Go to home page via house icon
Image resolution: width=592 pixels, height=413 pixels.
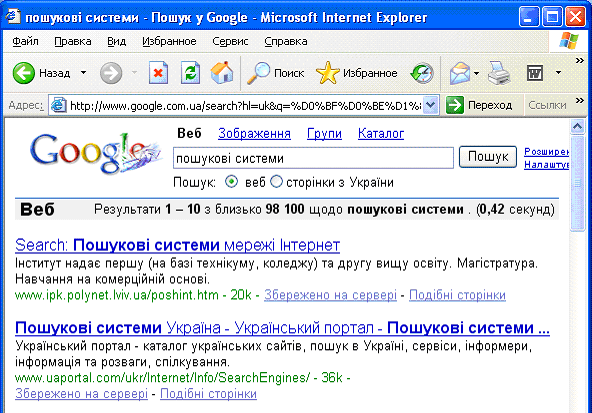tap(222, 72)
